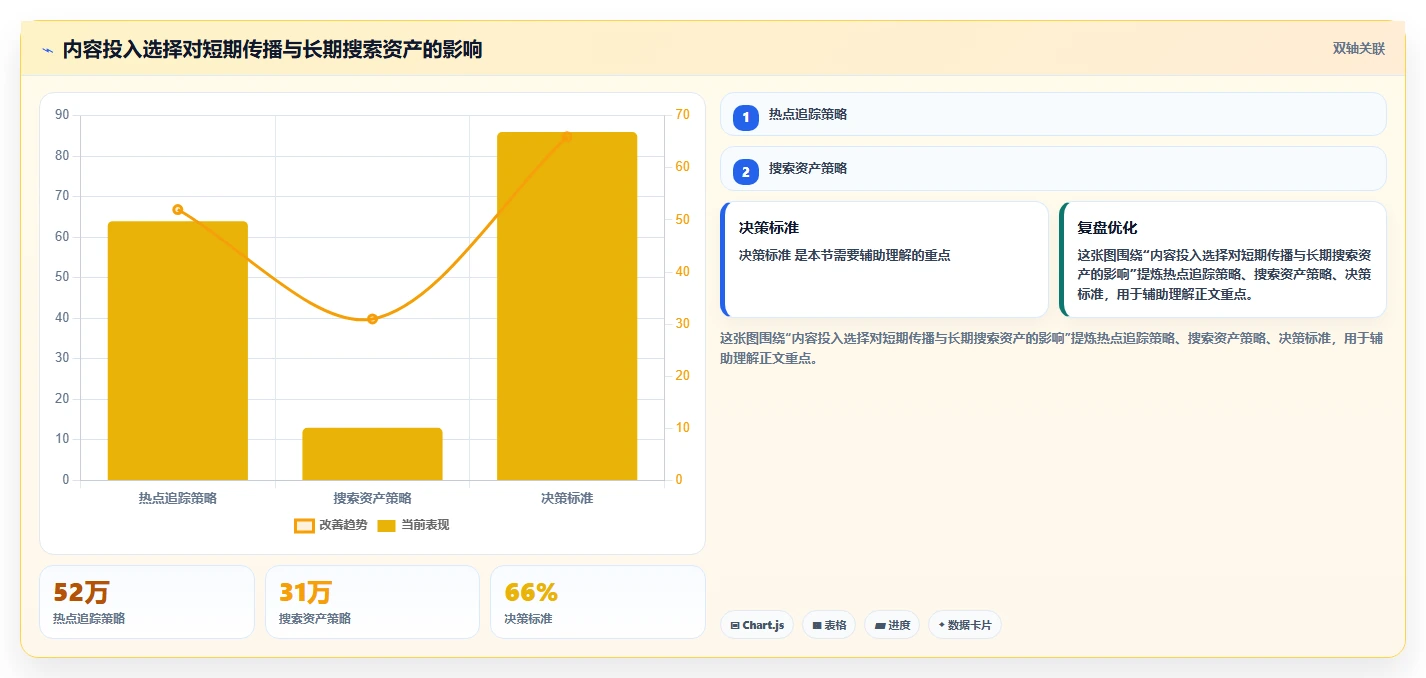This screenshot has width=1426, height=678.
Task: Click the right axis value 70
Action: point(683,115)
